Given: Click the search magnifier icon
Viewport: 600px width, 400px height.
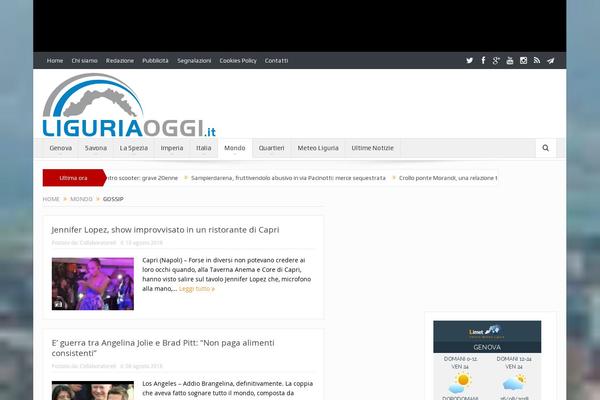Looking at the screenshot, I should (x=546, y=148).
